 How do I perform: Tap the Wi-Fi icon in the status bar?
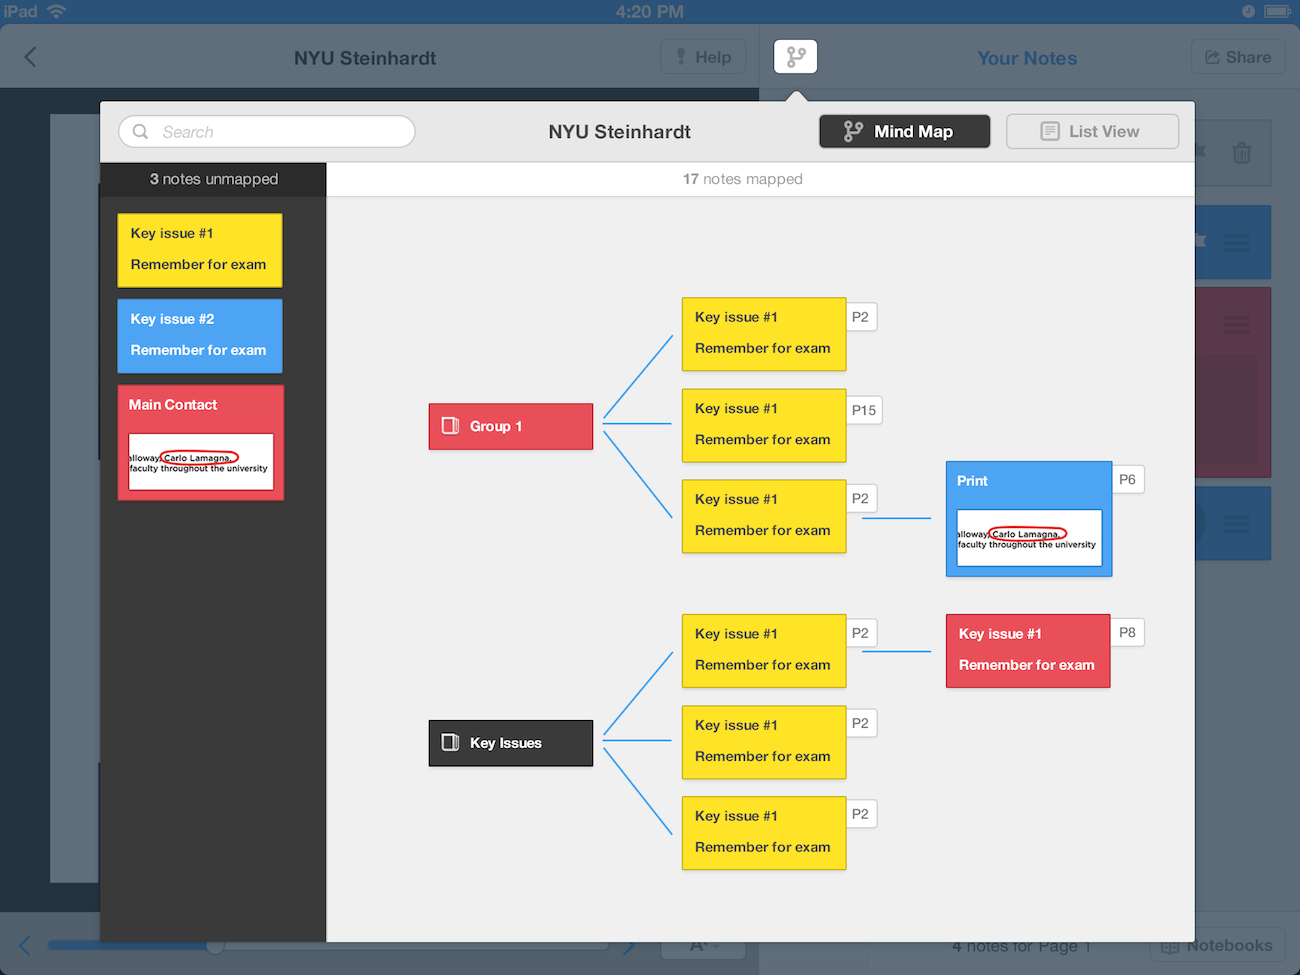(x=56, y=12)
